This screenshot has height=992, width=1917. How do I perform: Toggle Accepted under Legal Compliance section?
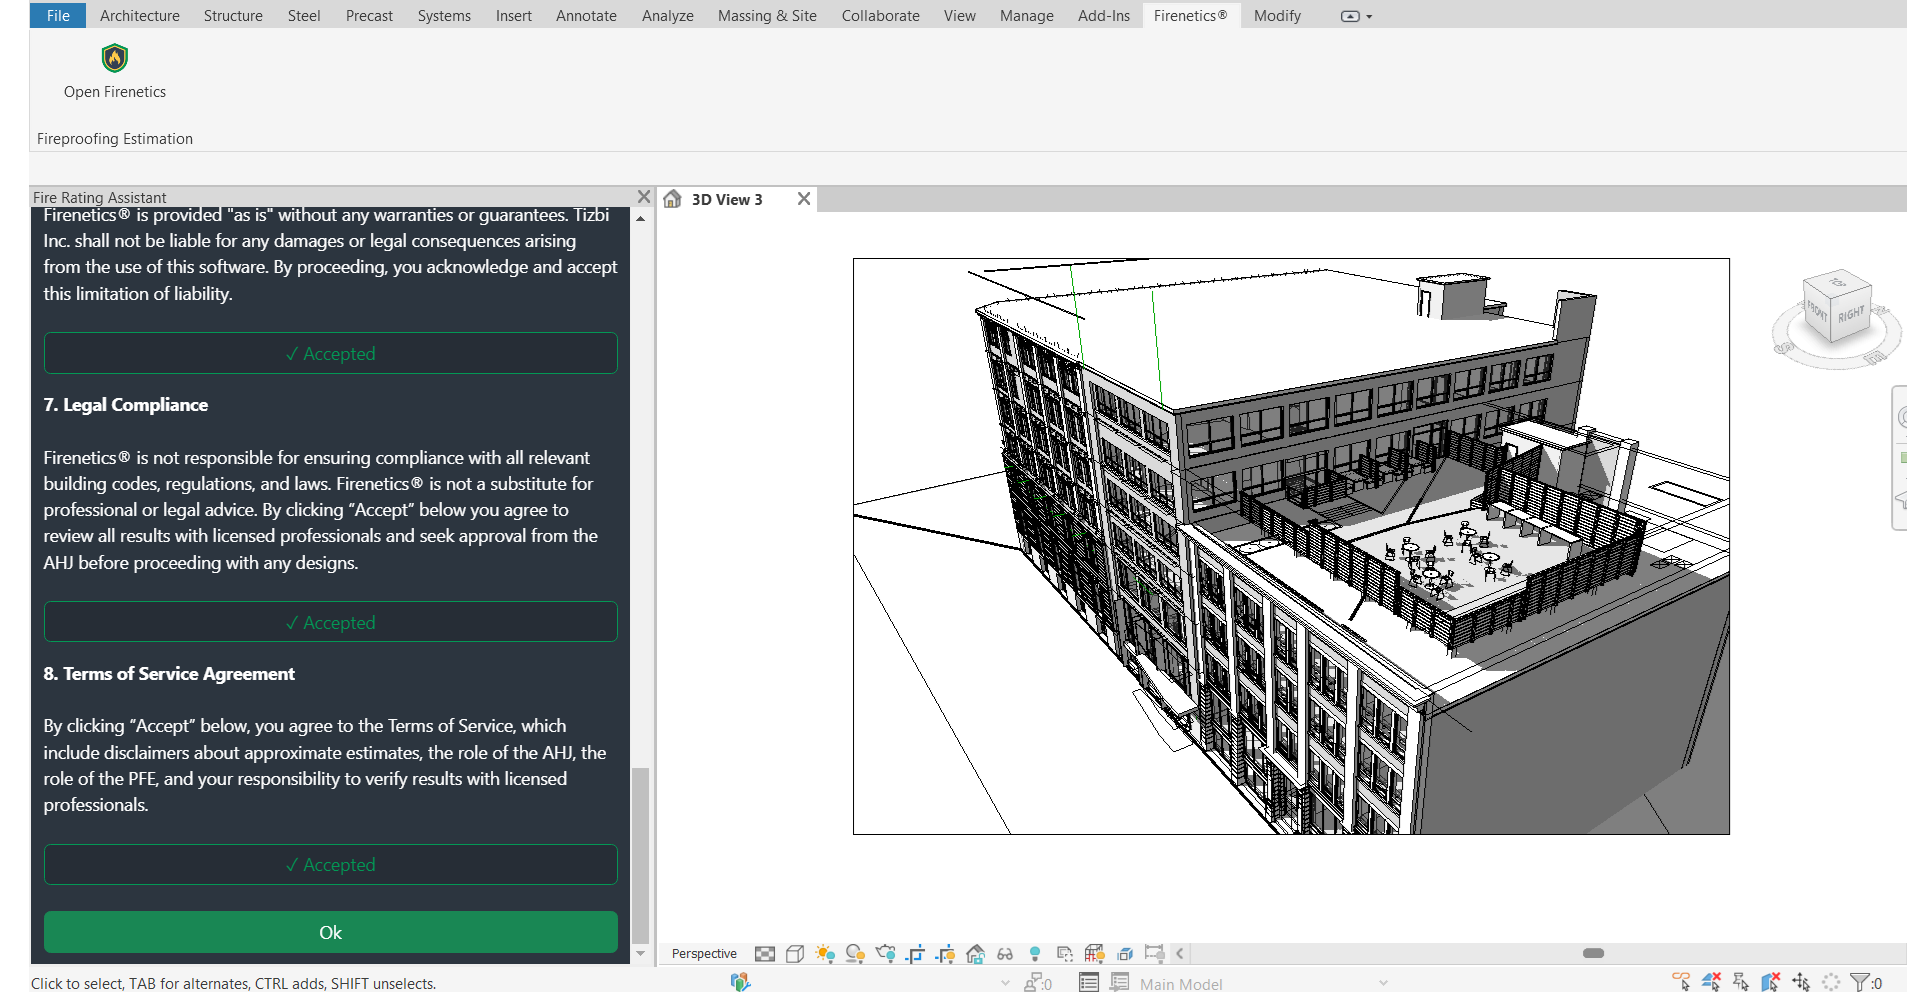click(x=330, y=622)
